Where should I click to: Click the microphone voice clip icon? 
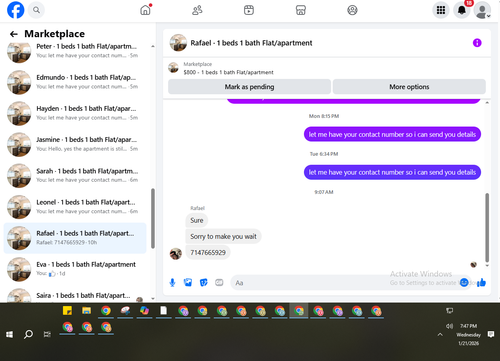(172, 283)
